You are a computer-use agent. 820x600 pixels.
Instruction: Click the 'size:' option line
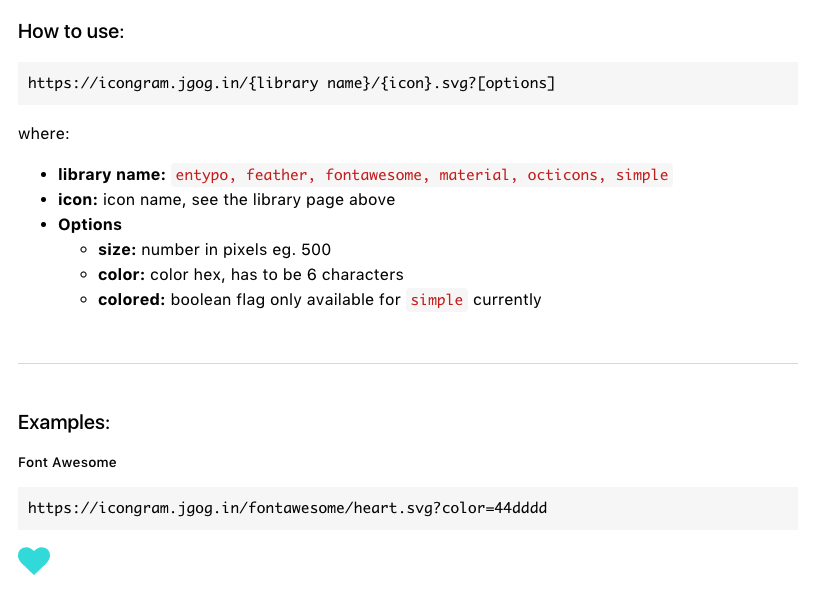pyautogui.click(x=214, y=250)
